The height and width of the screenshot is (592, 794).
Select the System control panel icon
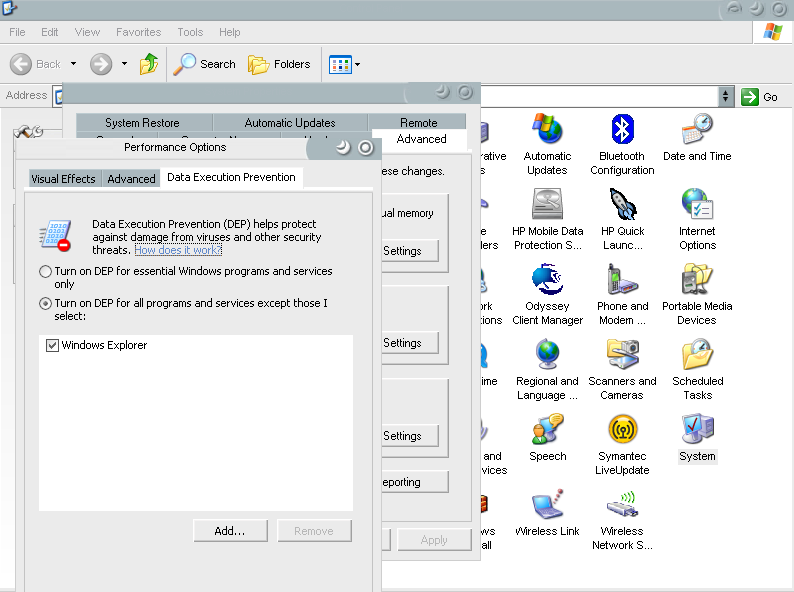(697, 429)
